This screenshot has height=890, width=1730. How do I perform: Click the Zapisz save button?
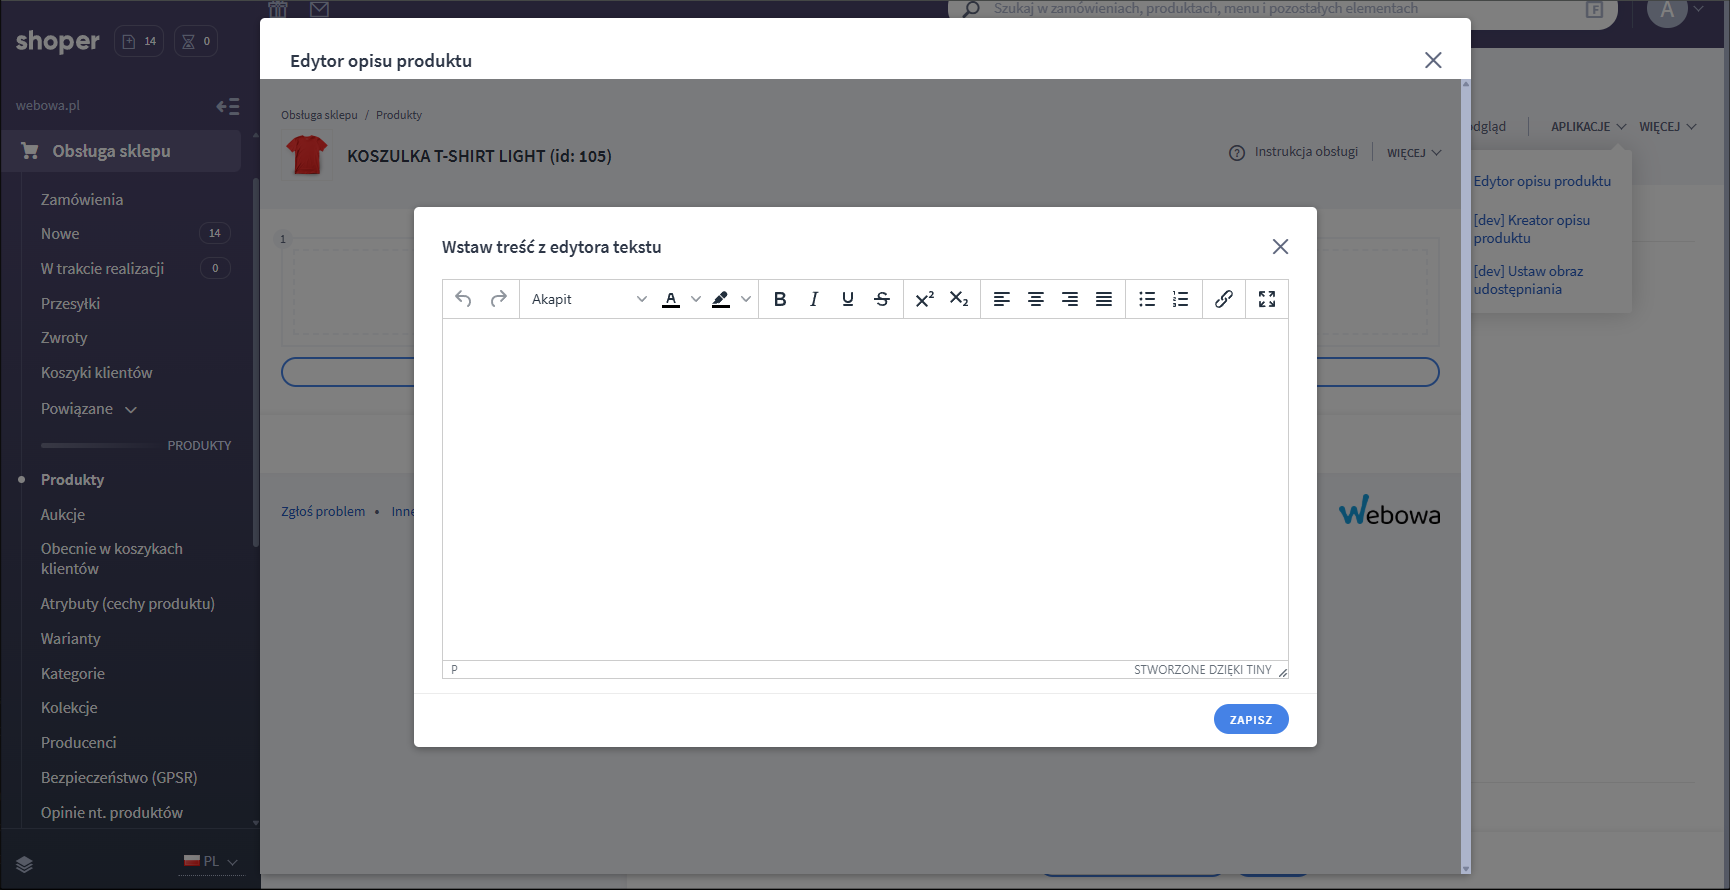[1251, 719]
